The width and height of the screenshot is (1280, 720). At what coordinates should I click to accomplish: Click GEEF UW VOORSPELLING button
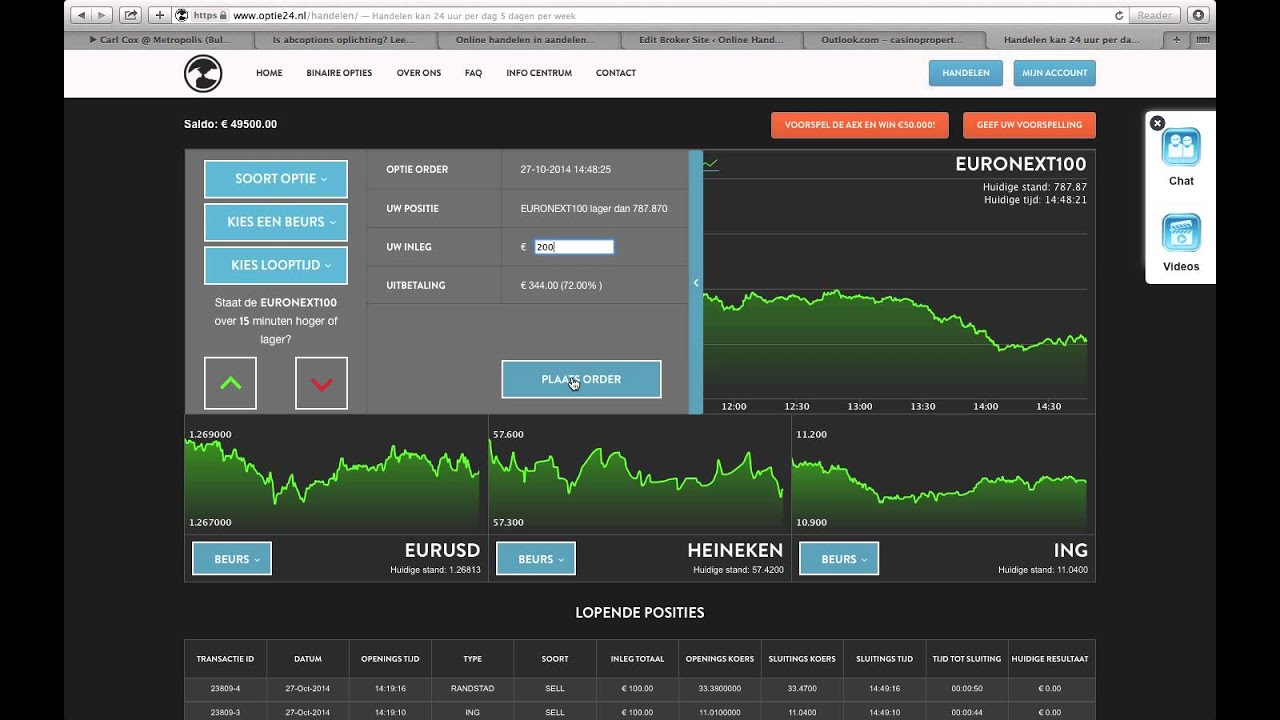[x=1029, y=125]
